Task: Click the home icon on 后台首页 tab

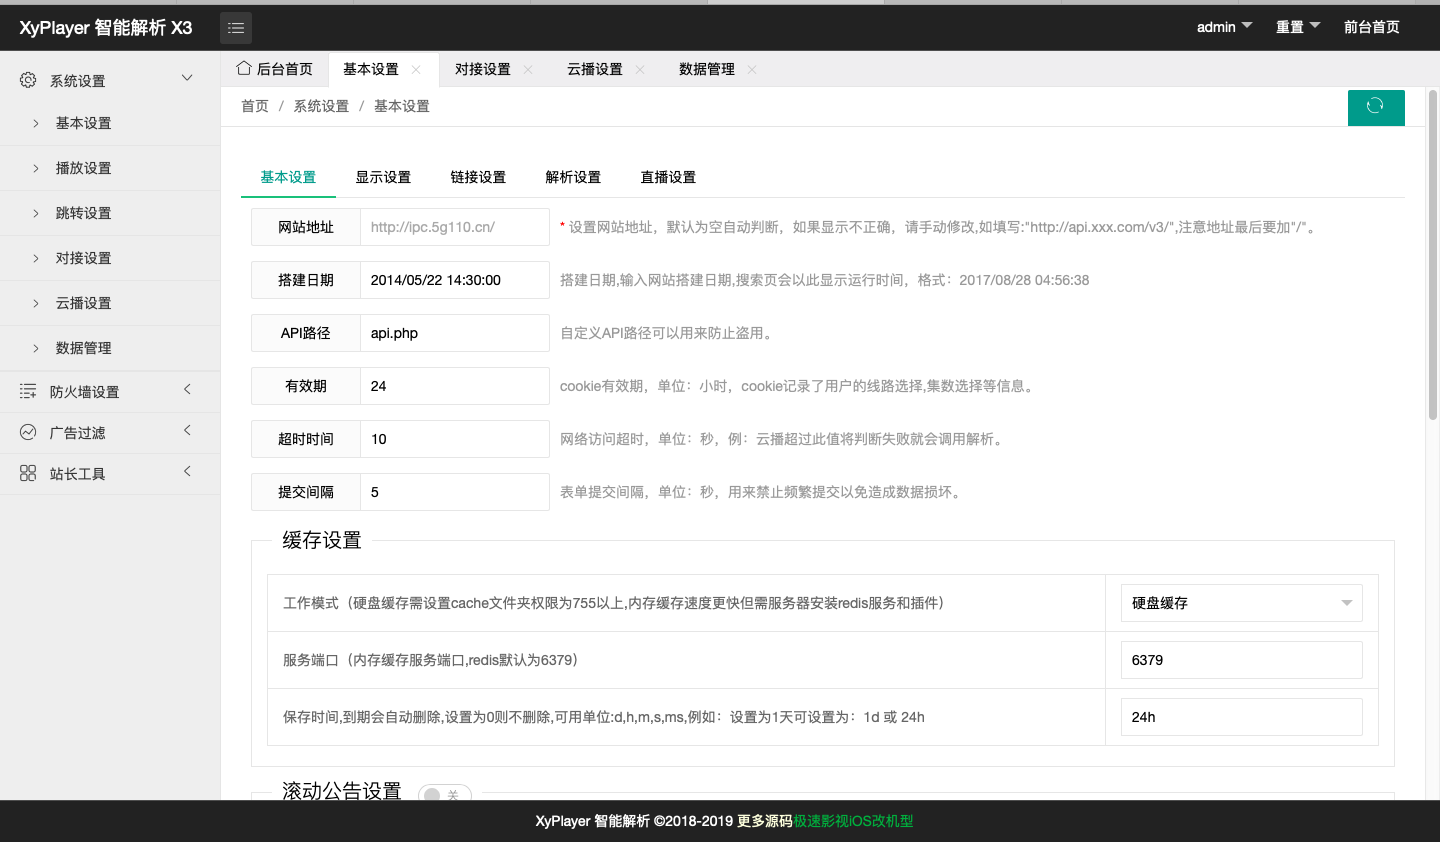Action: coord(244,69)
